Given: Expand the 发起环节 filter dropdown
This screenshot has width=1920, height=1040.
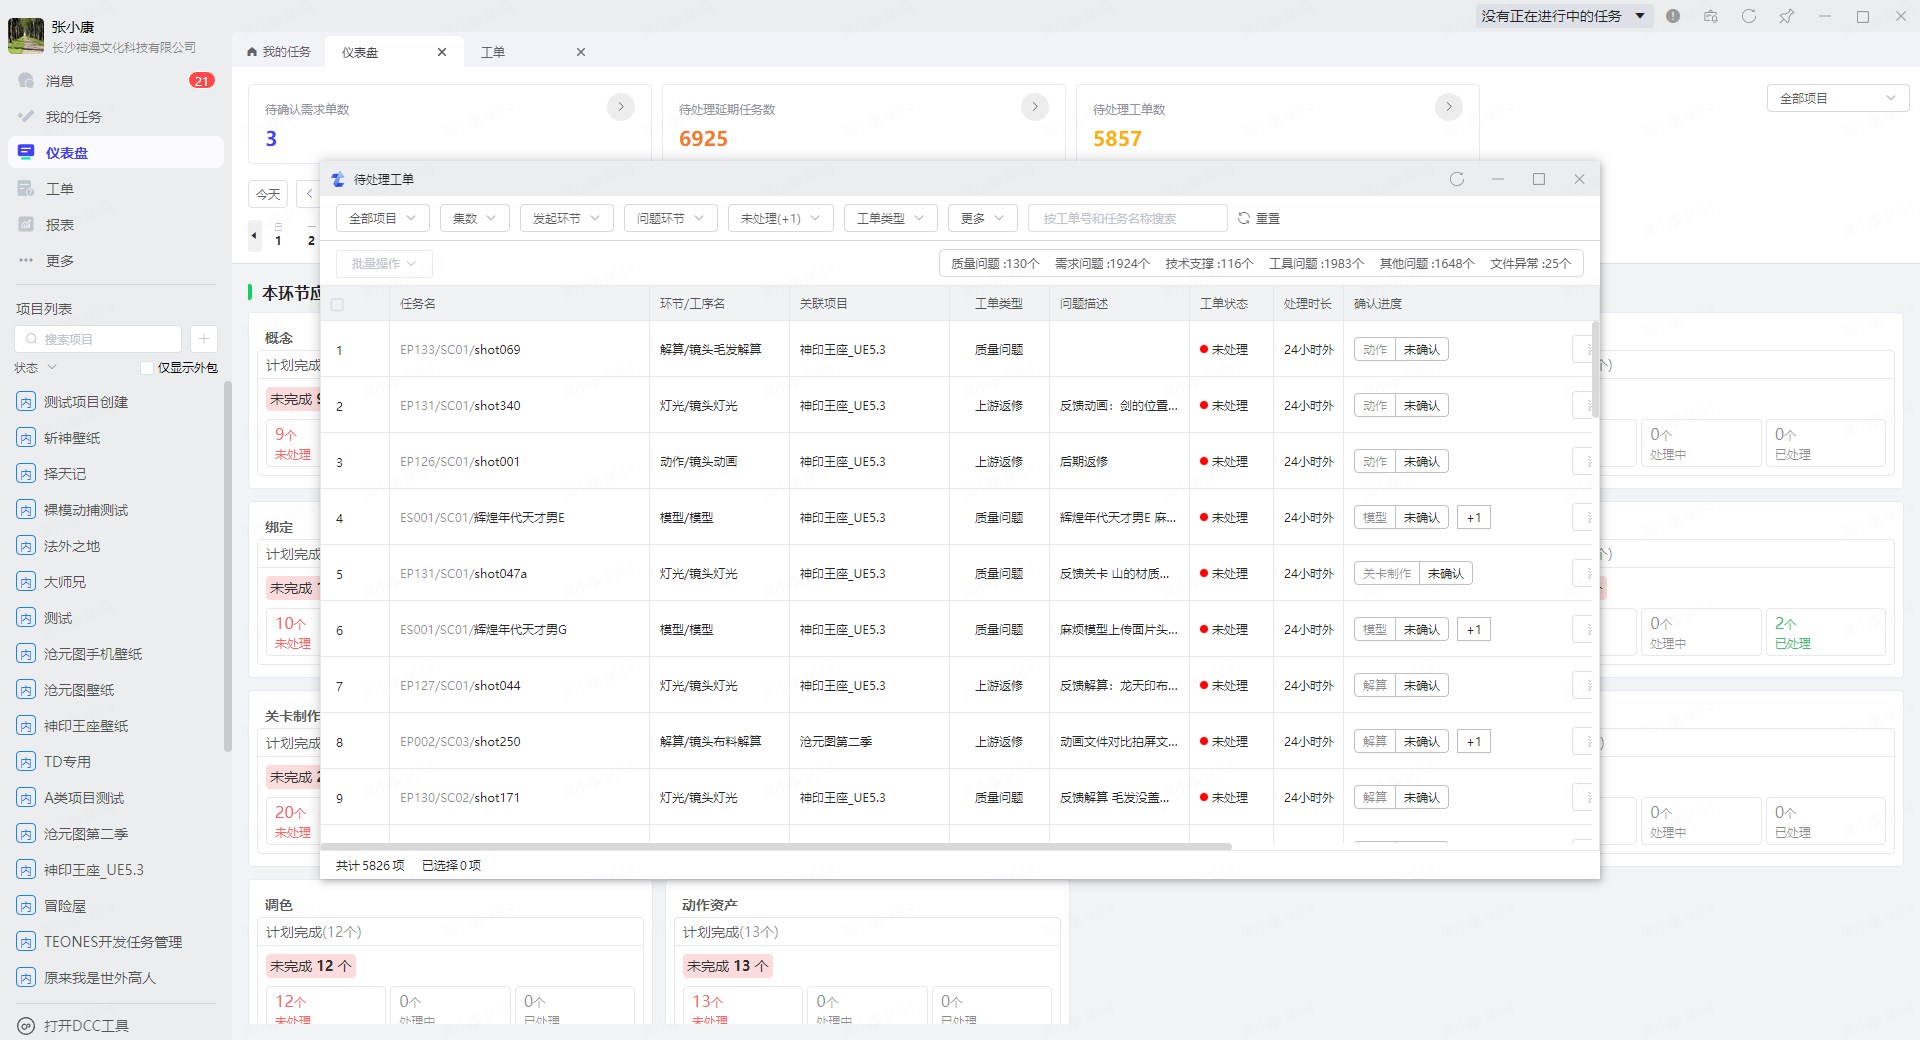Looking at the screenshot, I should pos(566,218).
